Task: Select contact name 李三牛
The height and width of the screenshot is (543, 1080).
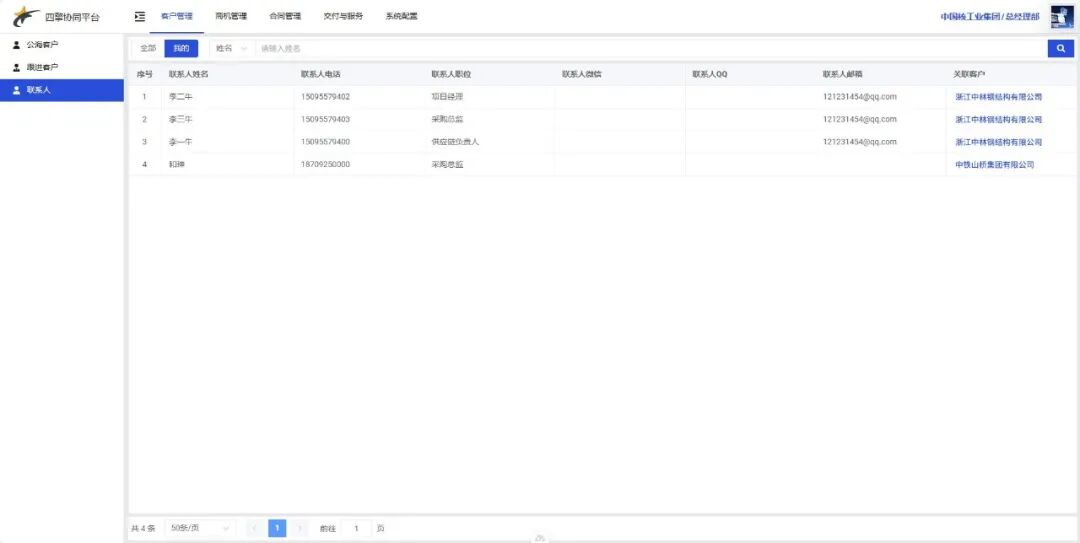Action: pos(180,120)
